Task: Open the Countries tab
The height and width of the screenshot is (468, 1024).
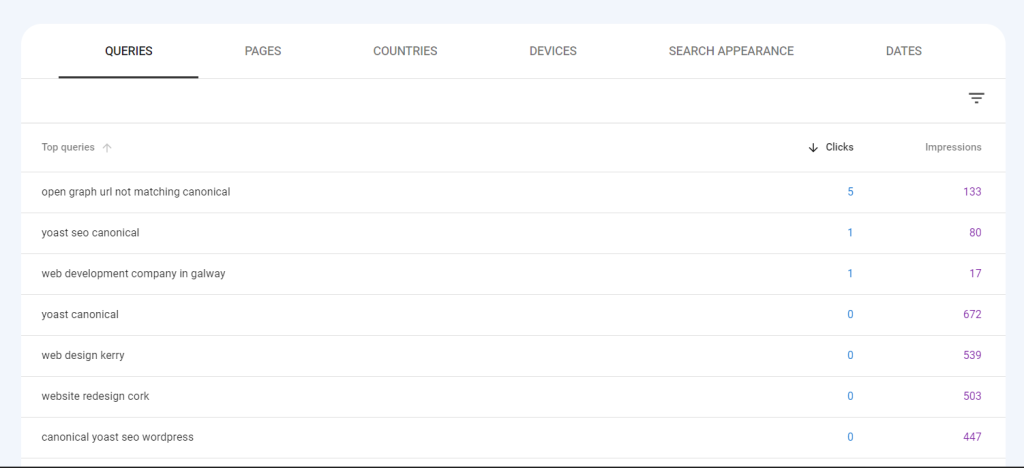Action: [405, 51]
